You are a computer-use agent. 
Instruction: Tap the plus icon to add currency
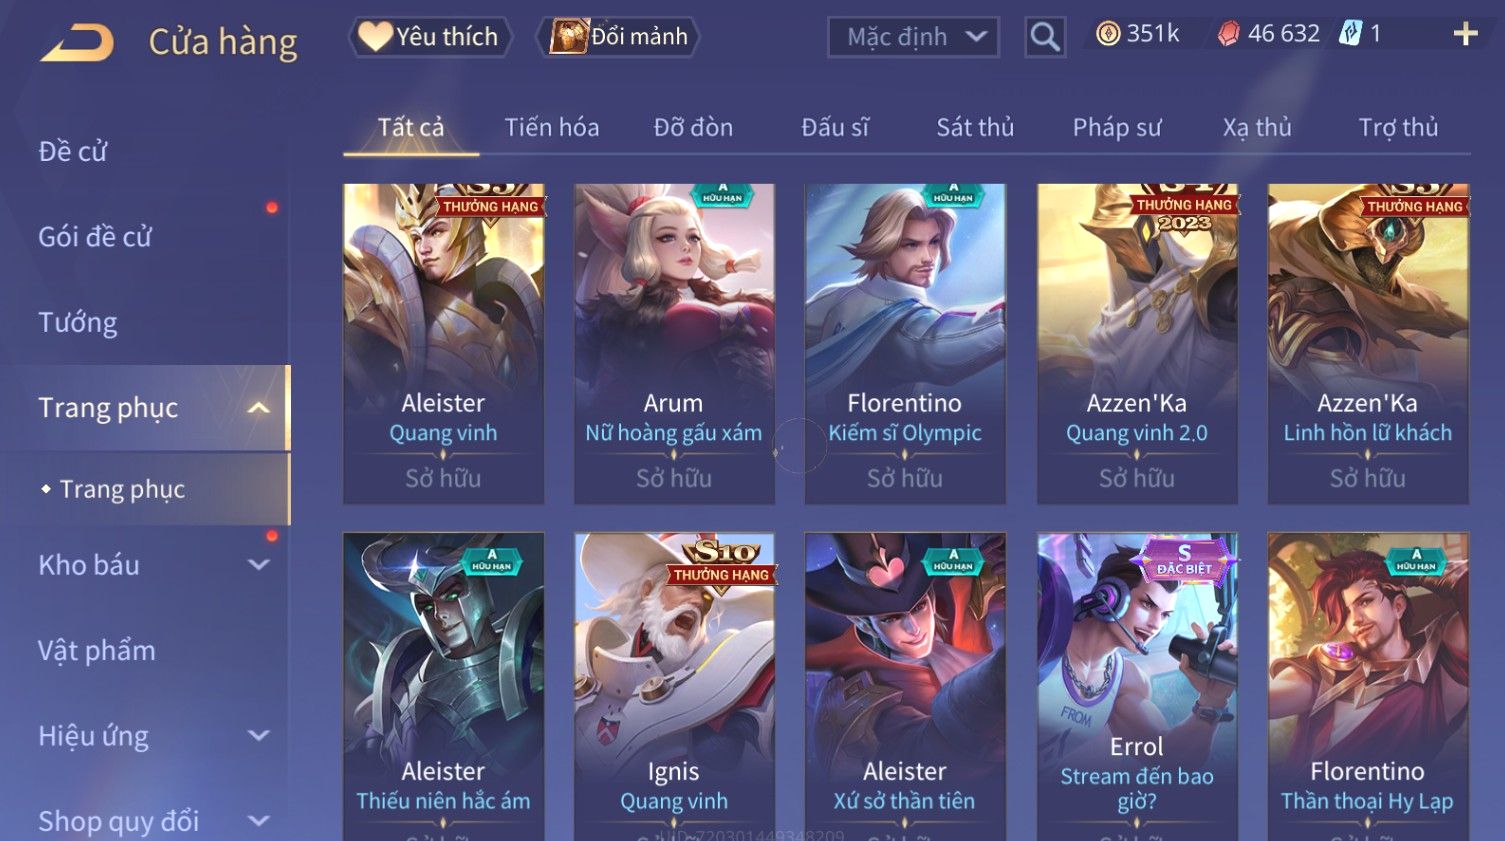click(1465, 34)
